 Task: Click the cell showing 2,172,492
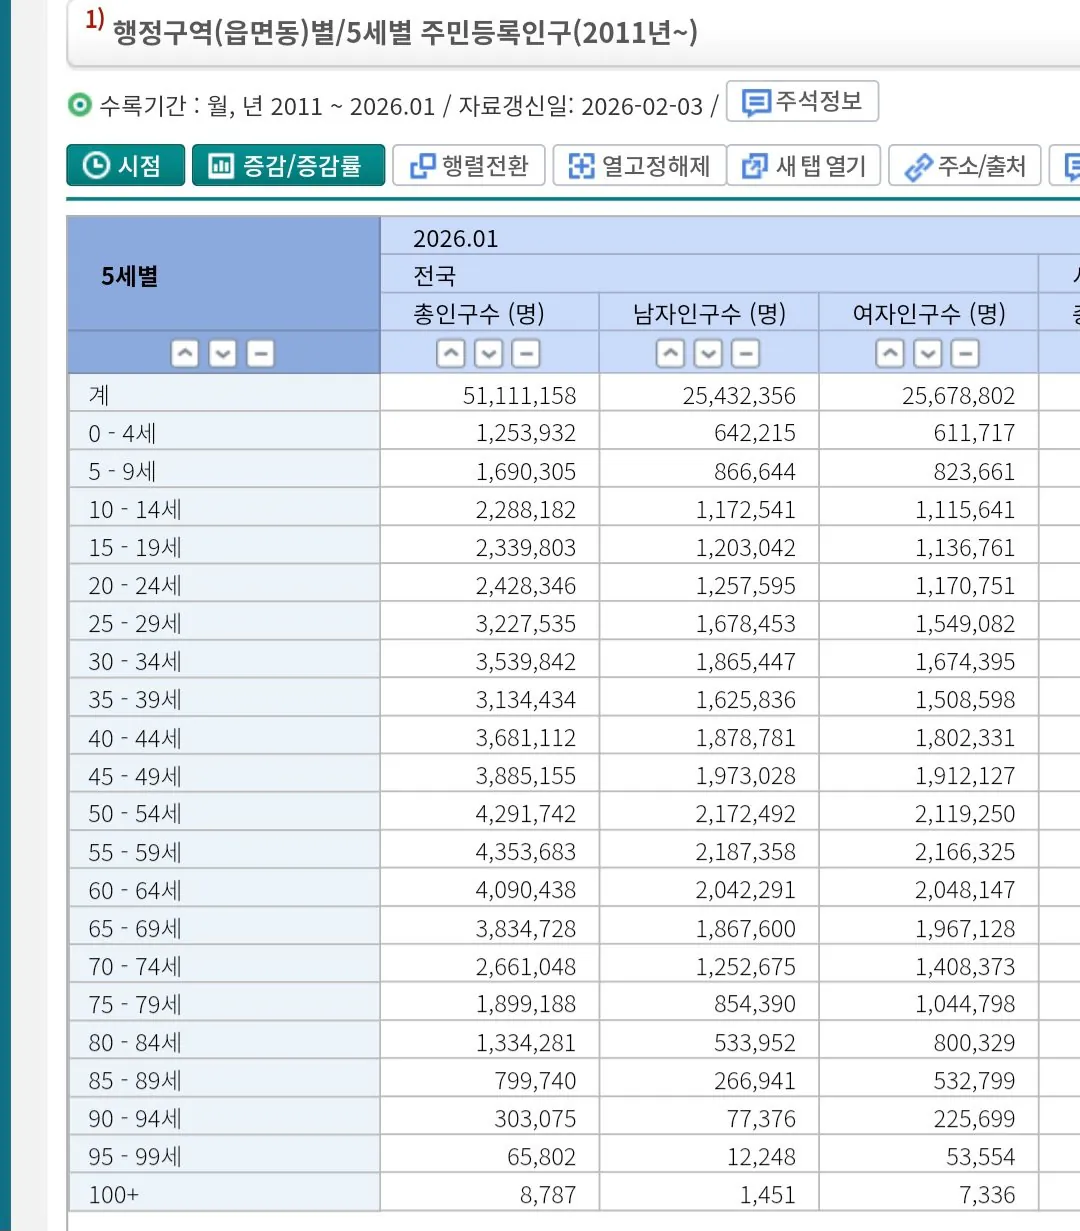tap(709, 813)
